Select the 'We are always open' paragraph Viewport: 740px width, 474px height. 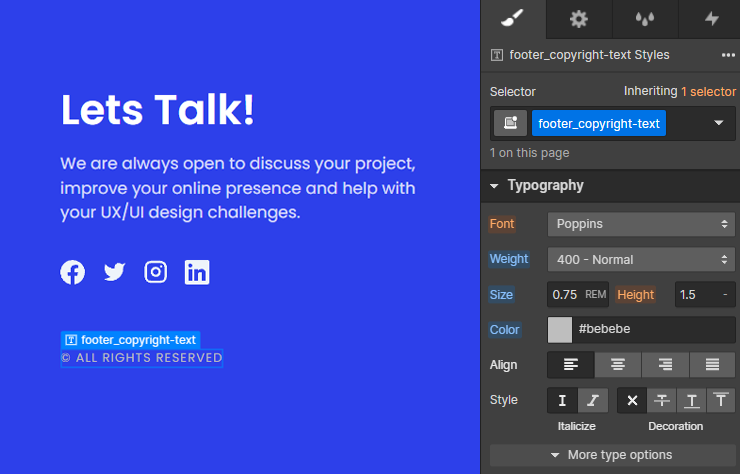coord(238,188)
